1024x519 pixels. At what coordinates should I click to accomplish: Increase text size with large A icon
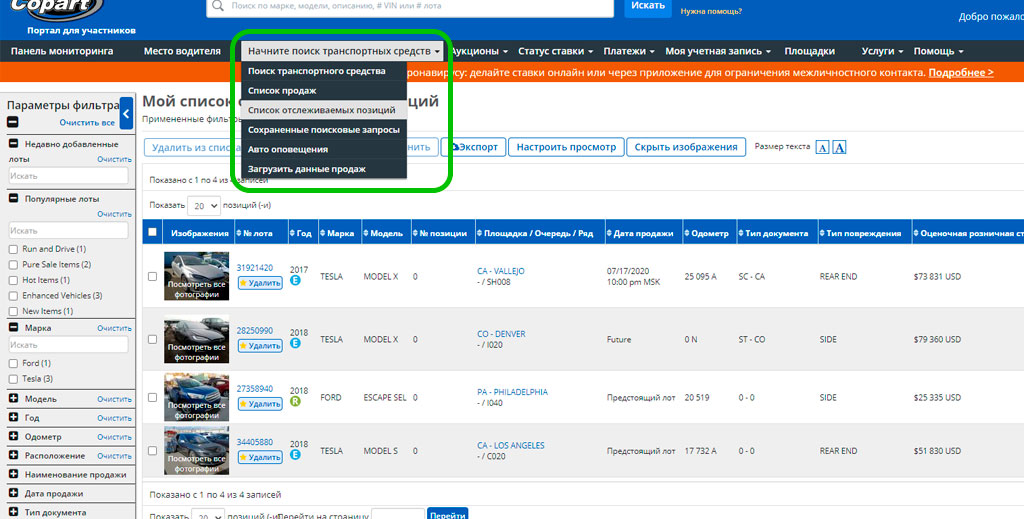click(x=839, y=148)
